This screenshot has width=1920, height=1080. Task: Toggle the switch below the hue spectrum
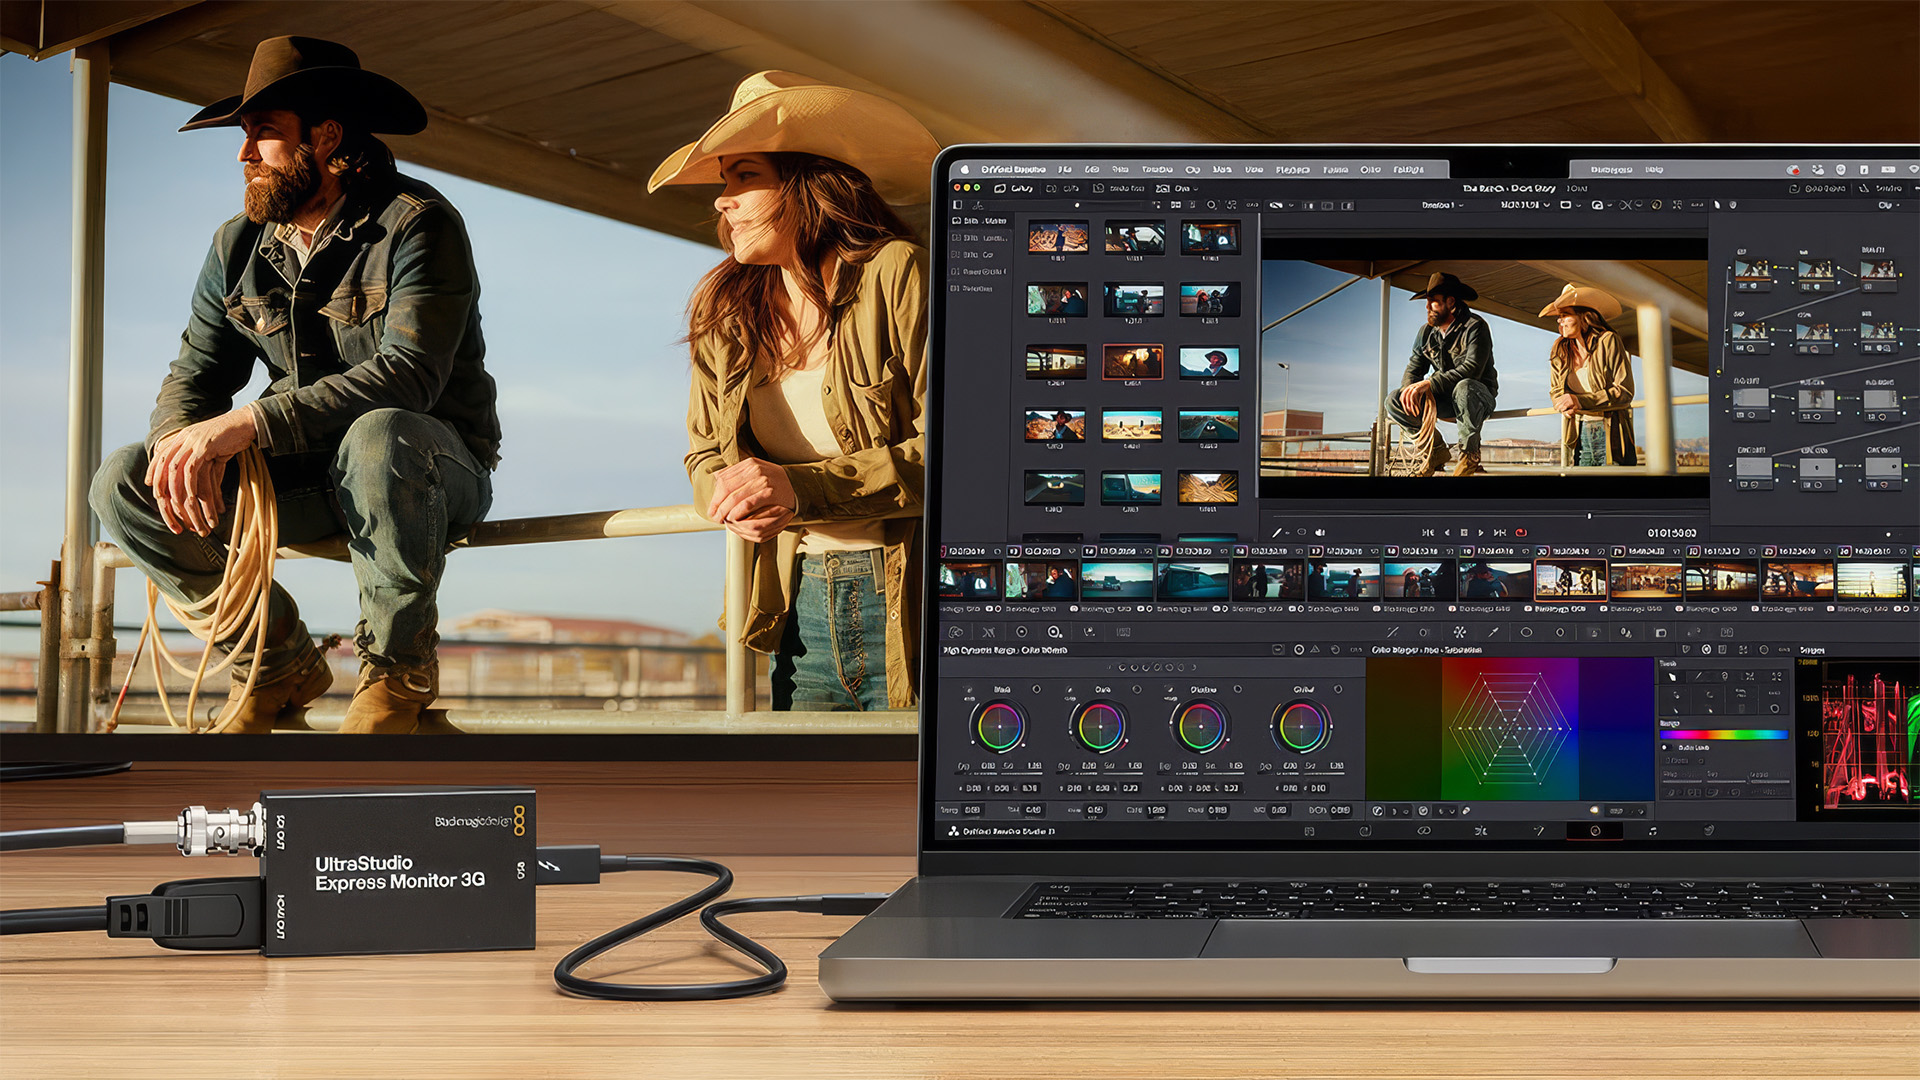(x=1665, y=747)
